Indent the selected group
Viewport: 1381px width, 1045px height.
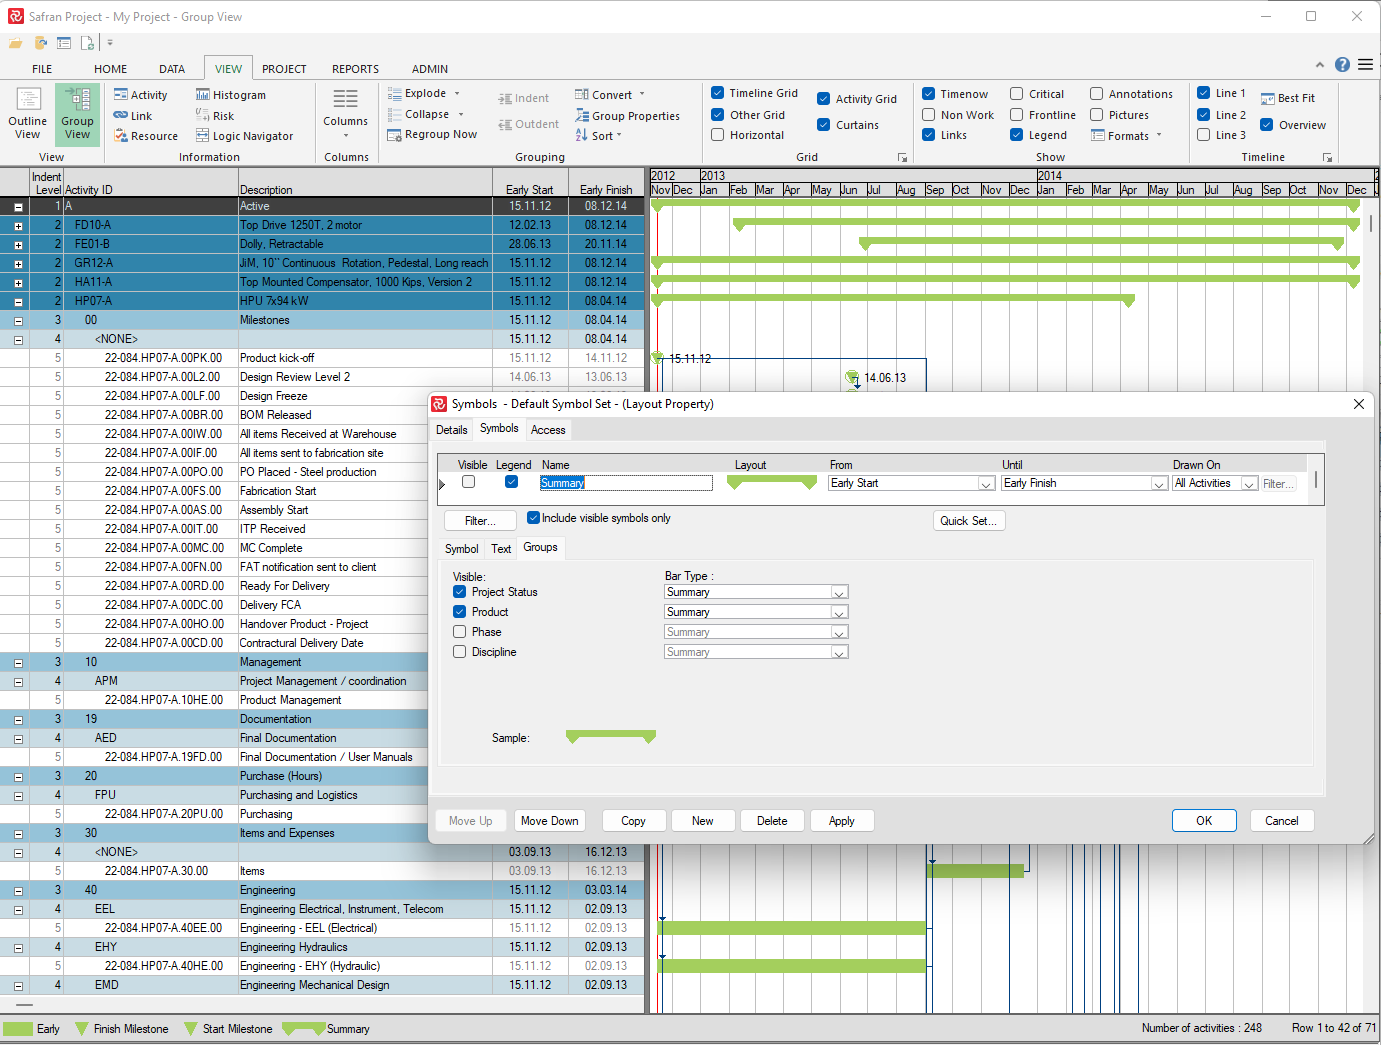click(x=523, y=98)
